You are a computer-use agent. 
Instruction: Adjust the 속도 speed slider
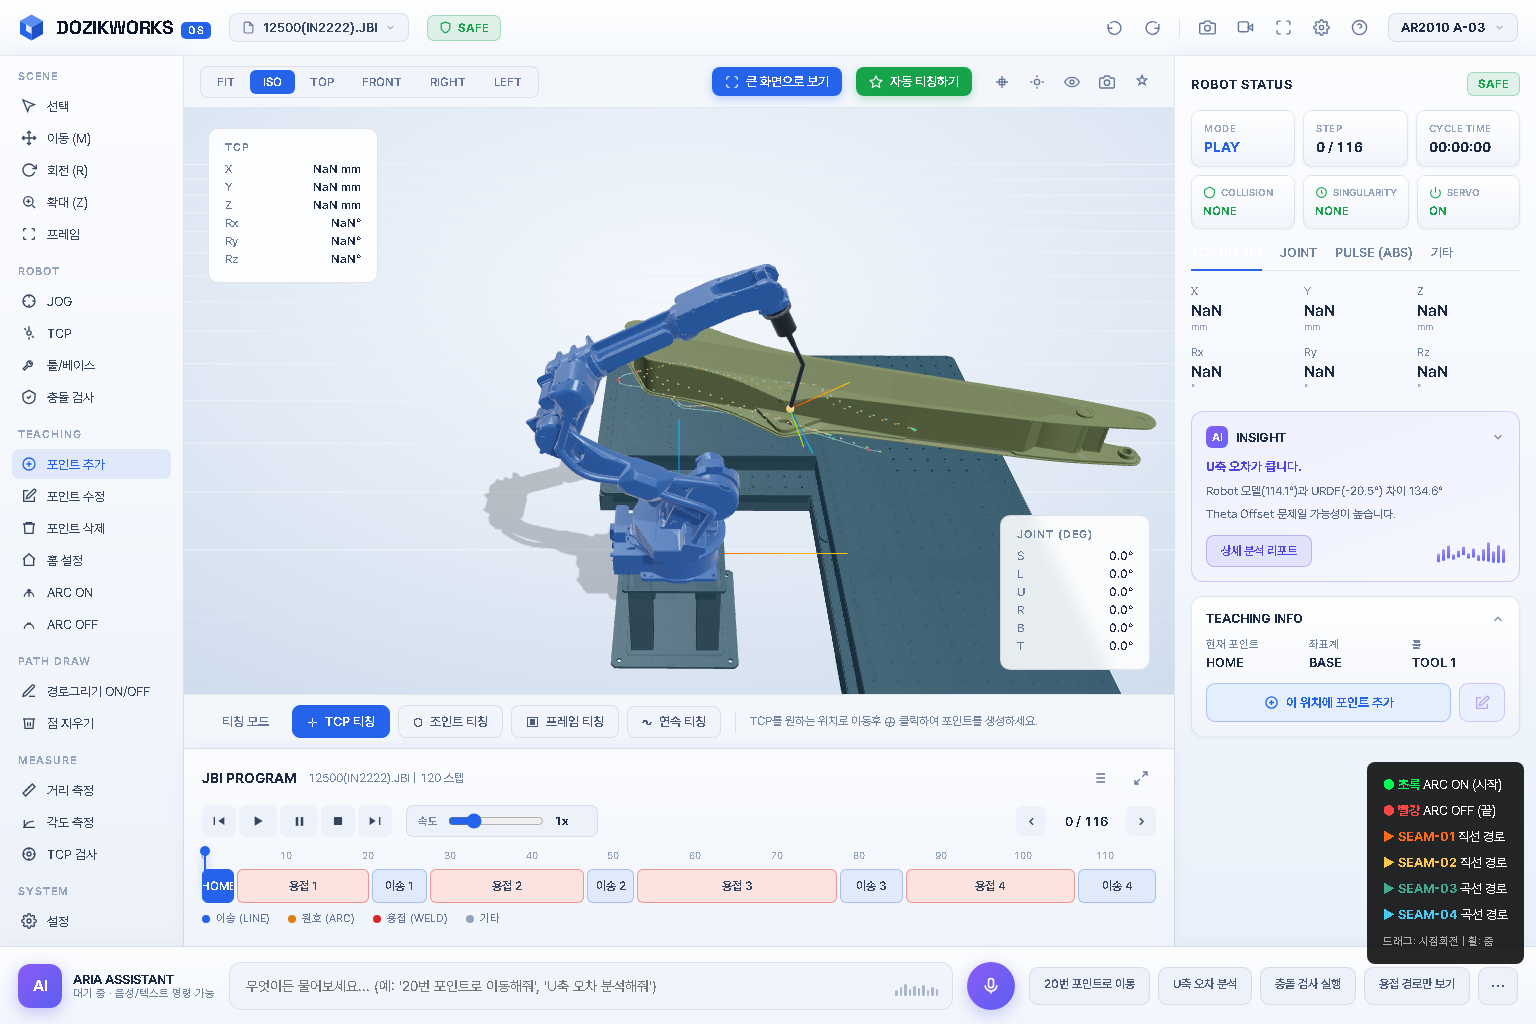[496, 821]
